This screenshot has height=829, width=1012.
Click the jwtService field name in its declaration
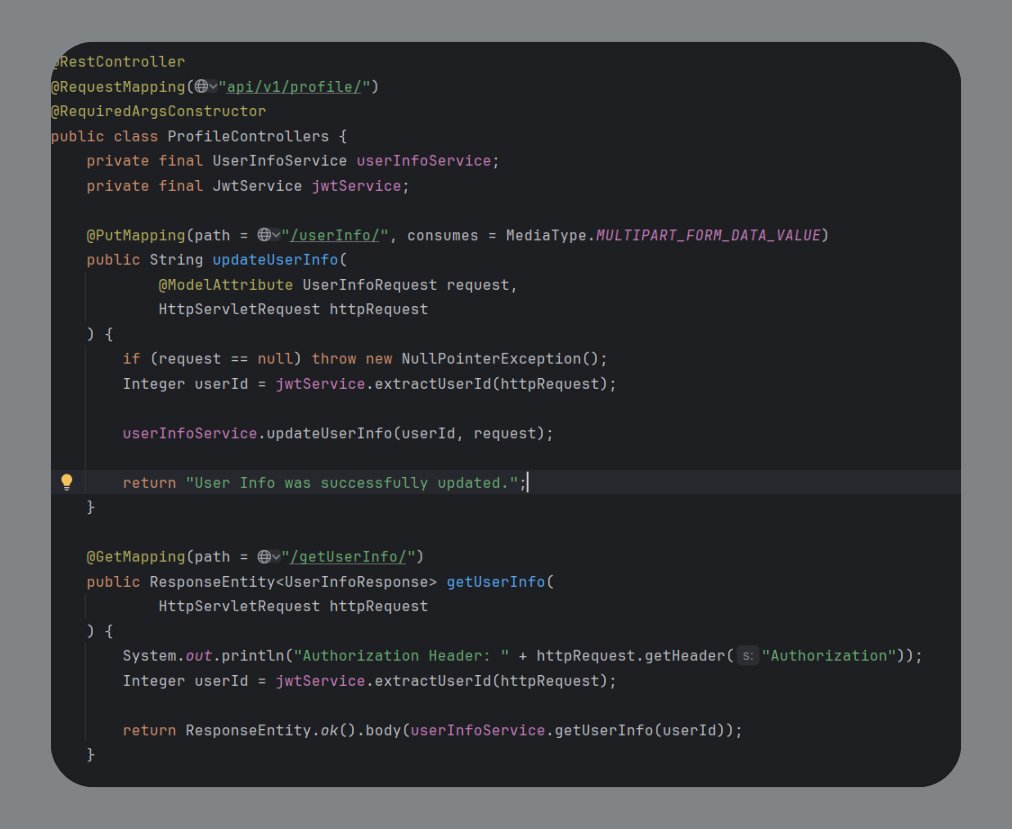click(356, 186)
